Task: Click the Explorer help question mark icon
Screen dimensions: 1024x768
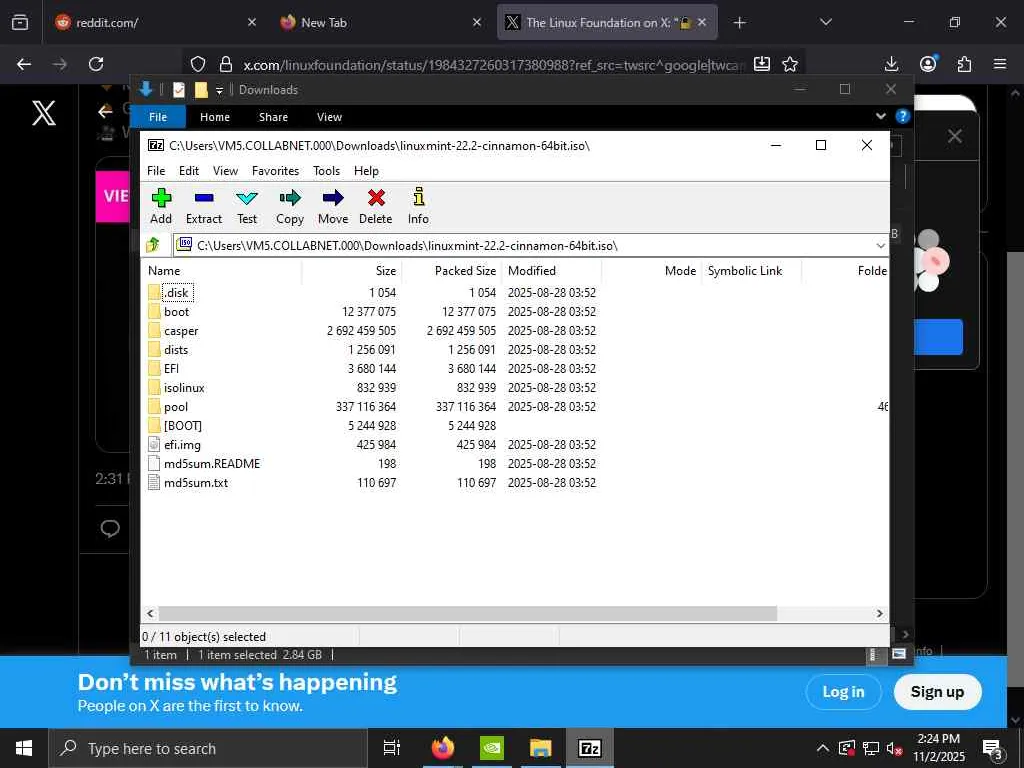Action: [903, 116]
